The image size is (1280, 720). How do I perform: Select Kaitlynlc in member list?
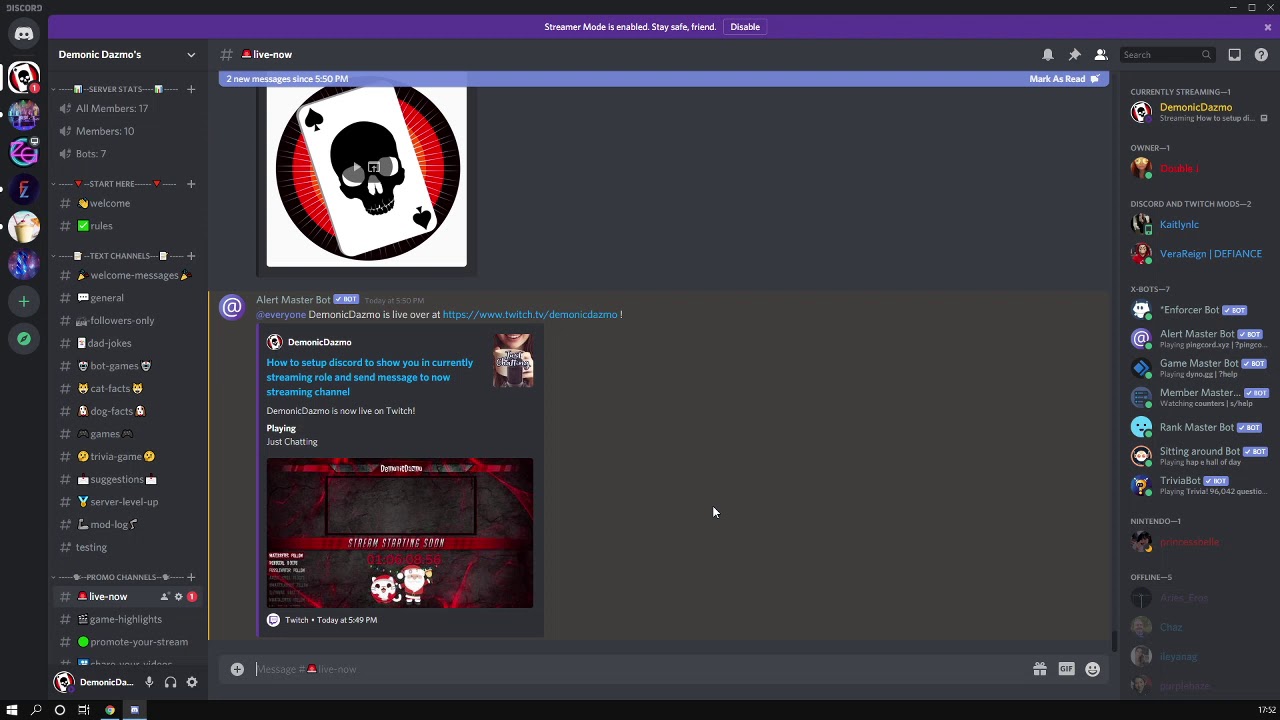pos(1198,225)
